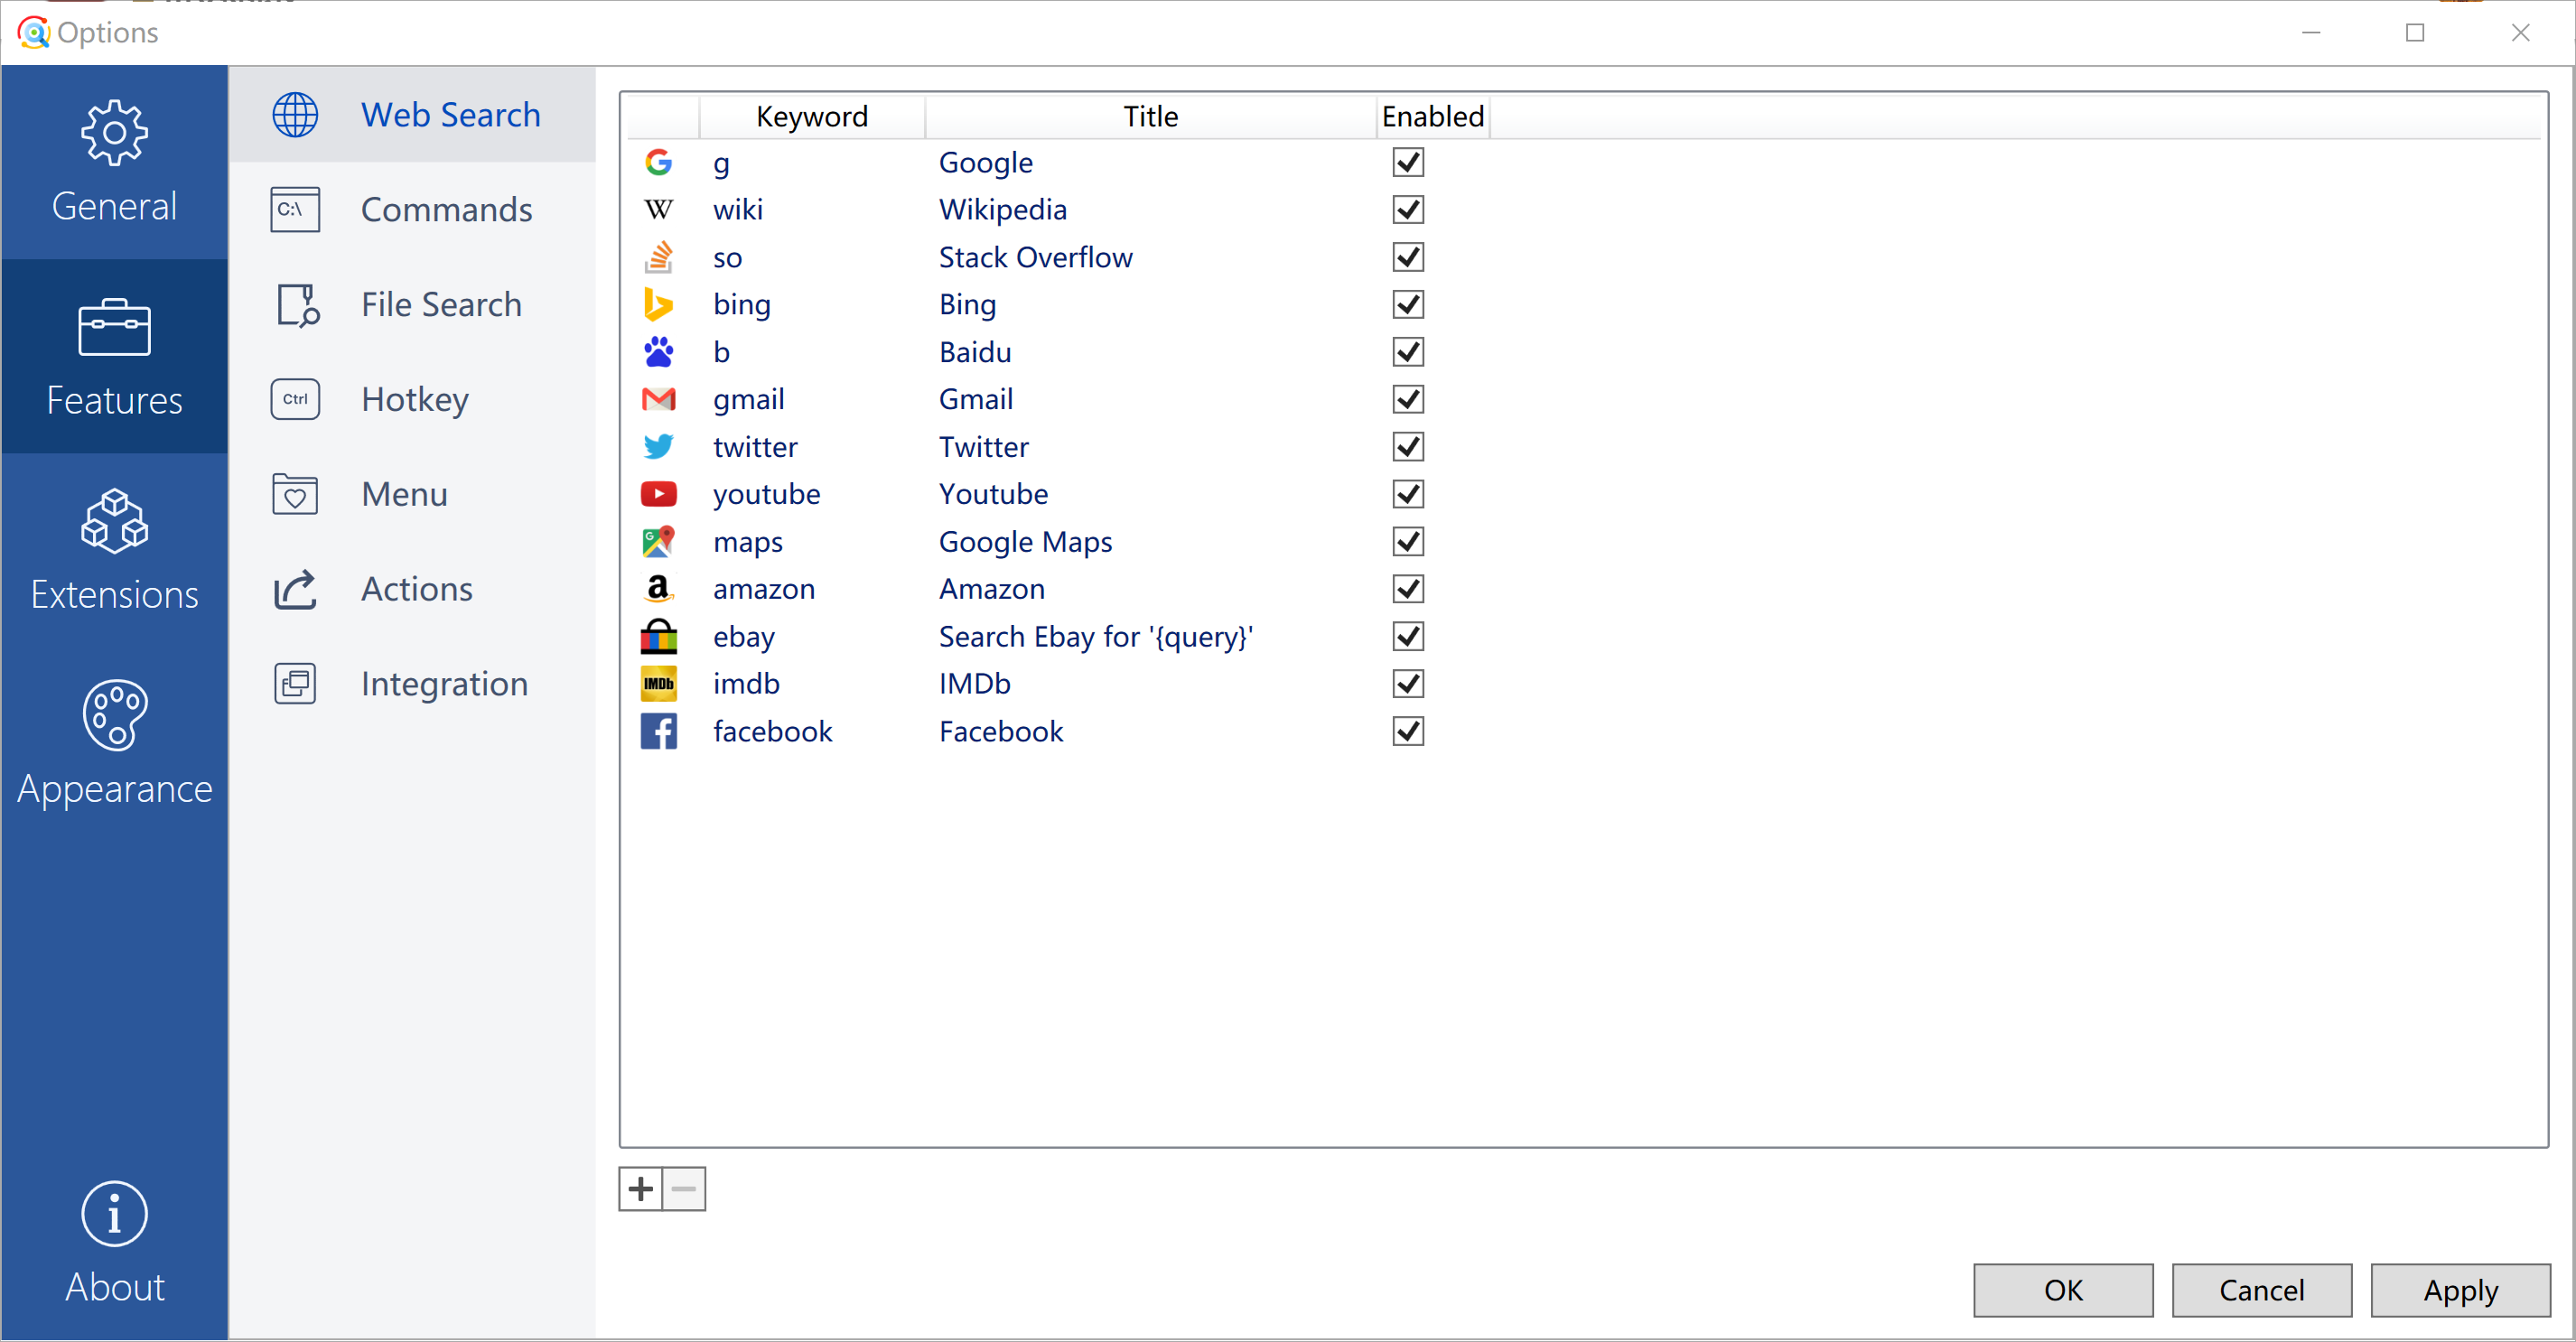This screenshot has width=2576, height=1342.
Task: Click the Hotkey Ctrl key icon
Action: pyautogui.click(x=295, y=399)
